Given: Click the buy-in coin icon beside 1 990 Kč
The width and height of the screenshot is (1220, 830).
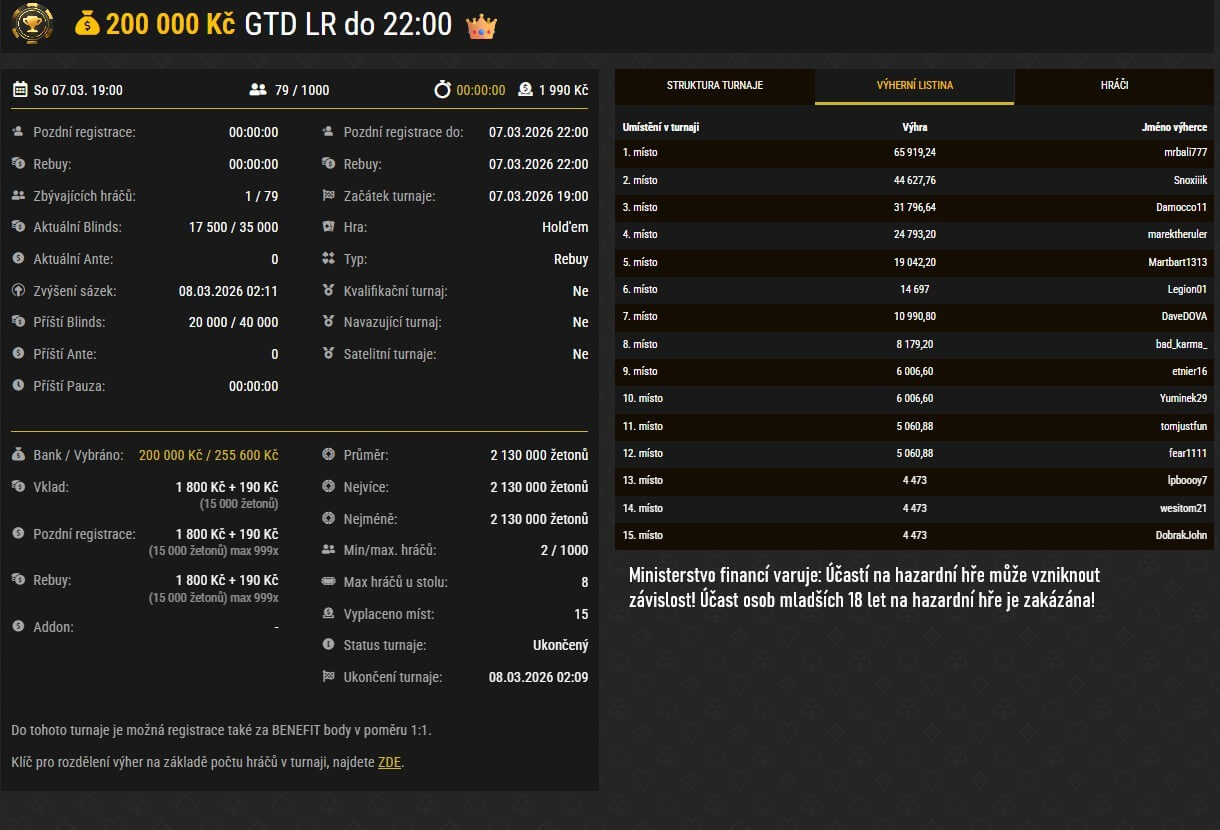Looking at the screenshot, I should click(x=524, y=89).
